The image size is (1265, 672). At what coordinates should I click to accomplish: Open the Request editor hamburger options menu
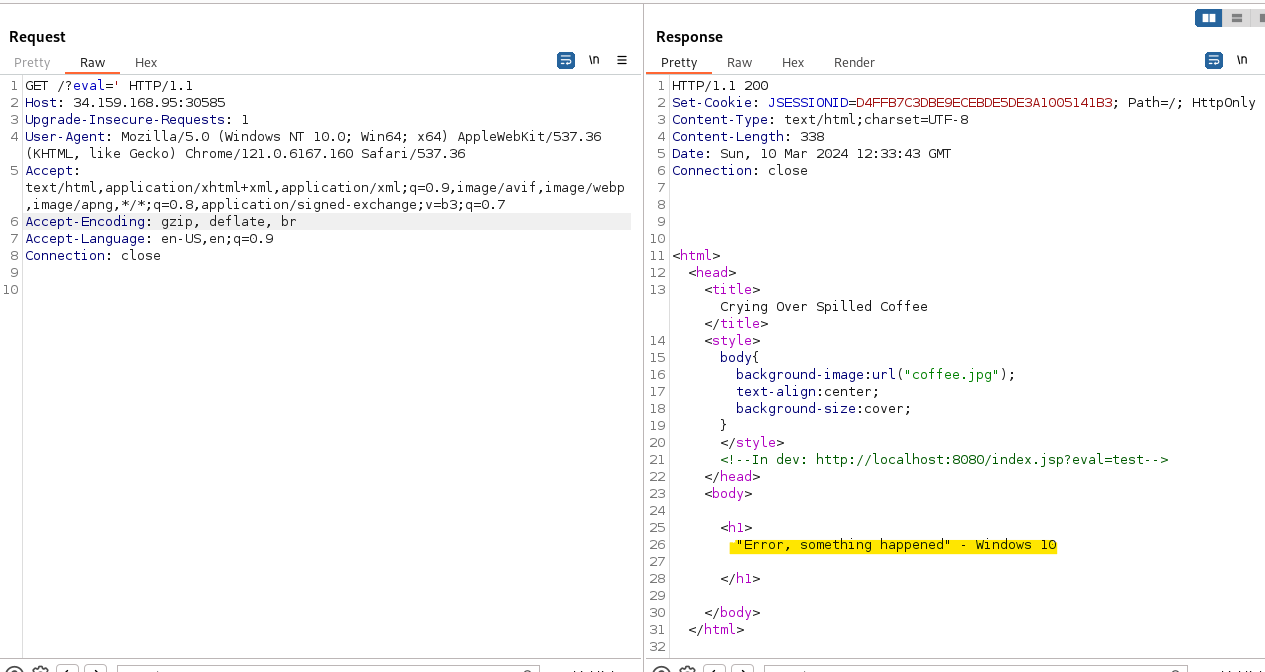621,61
